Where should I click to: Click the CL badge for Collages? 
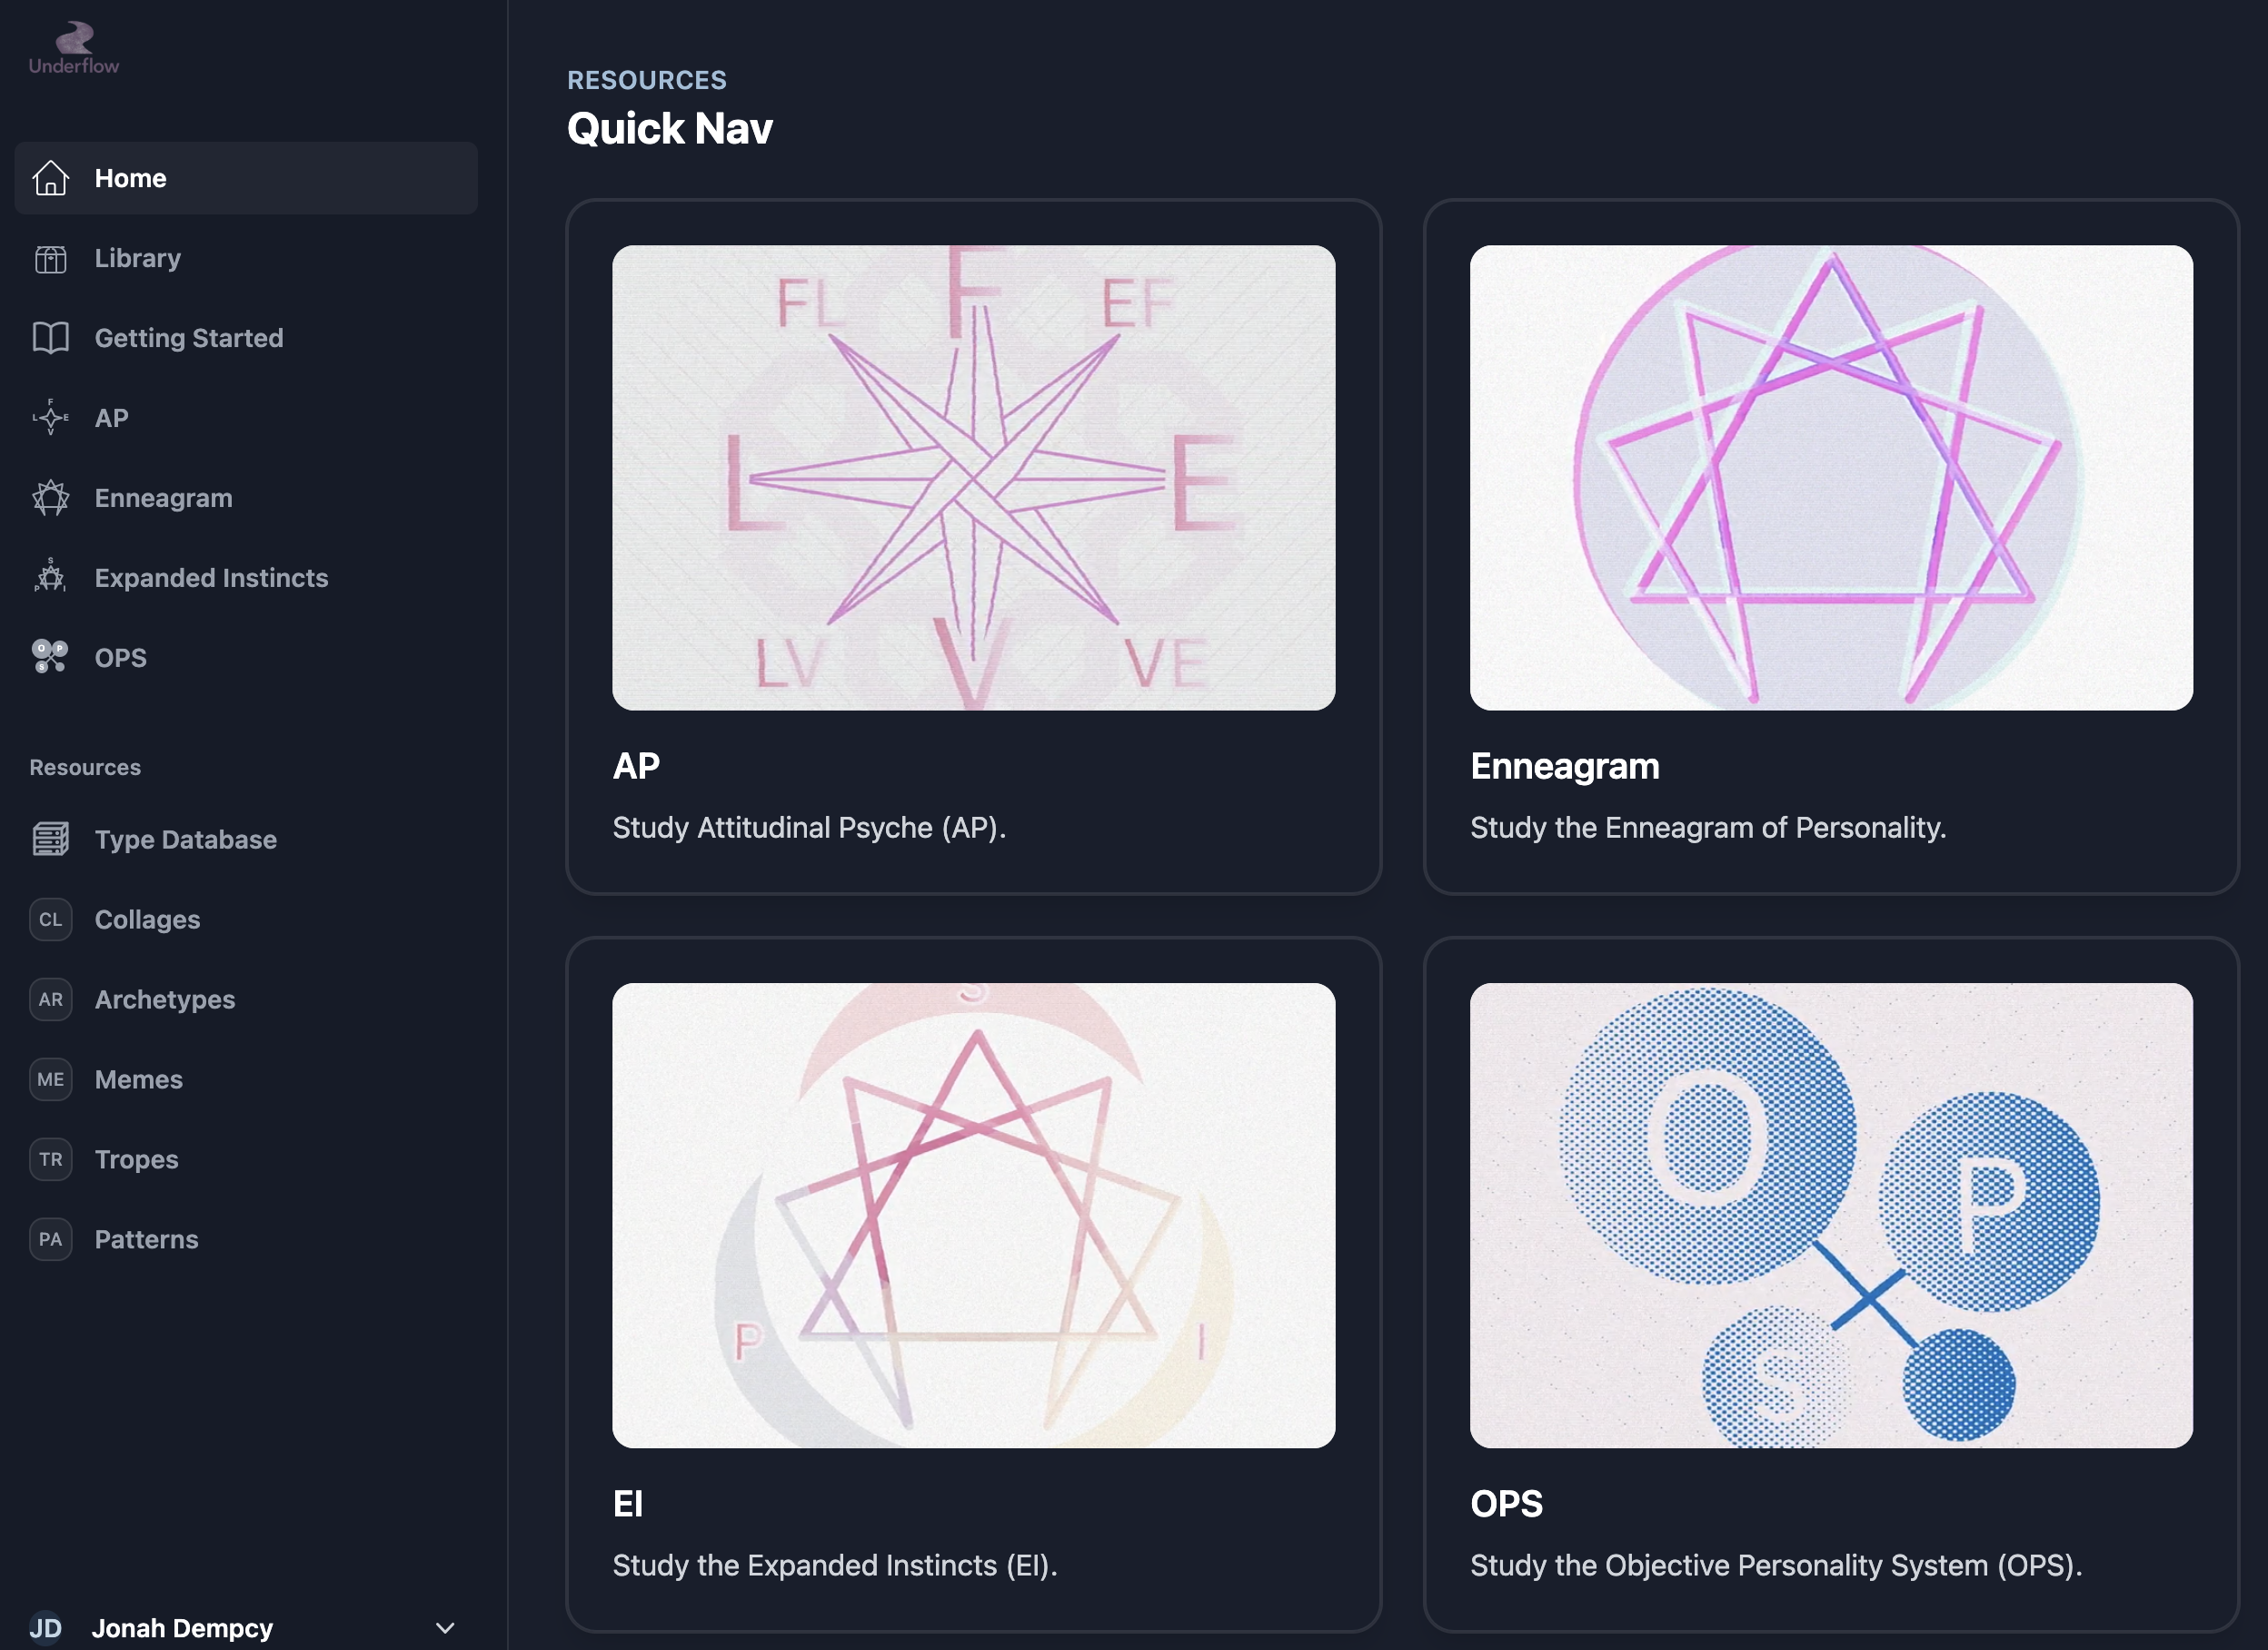[x=50, y=919]
